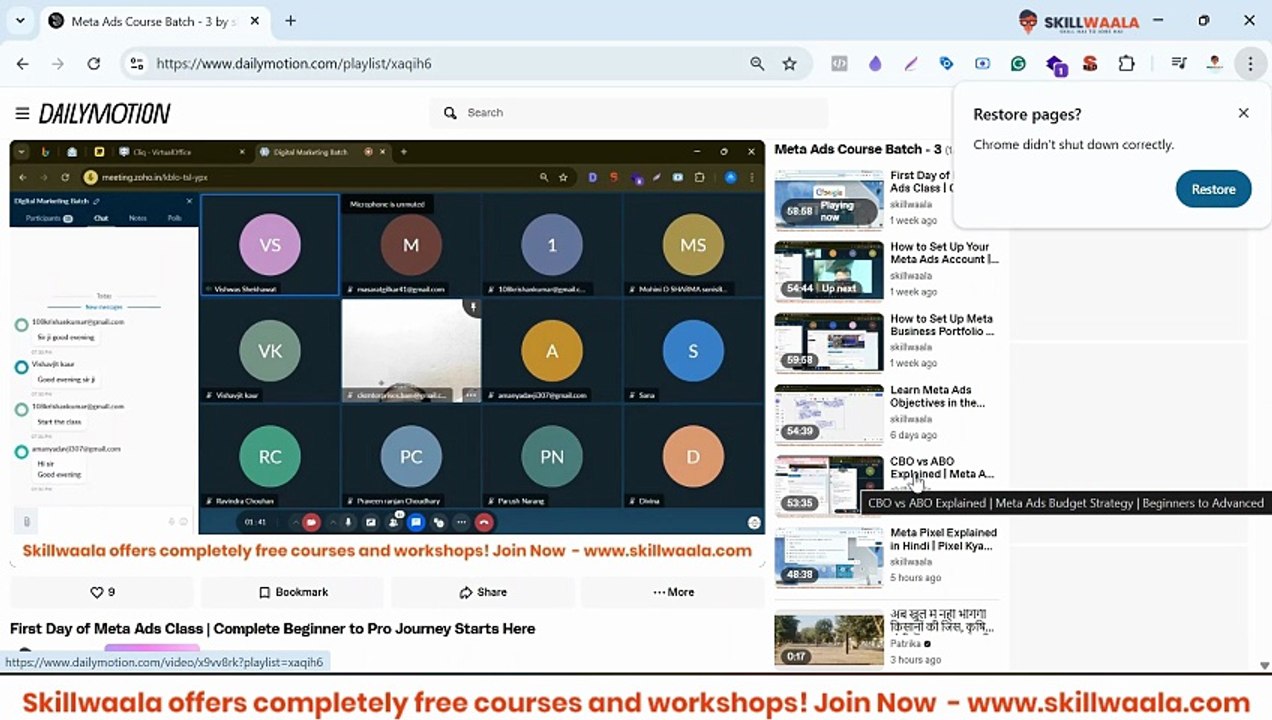Open the purple feather pen extension

click(x=911, y=63)
